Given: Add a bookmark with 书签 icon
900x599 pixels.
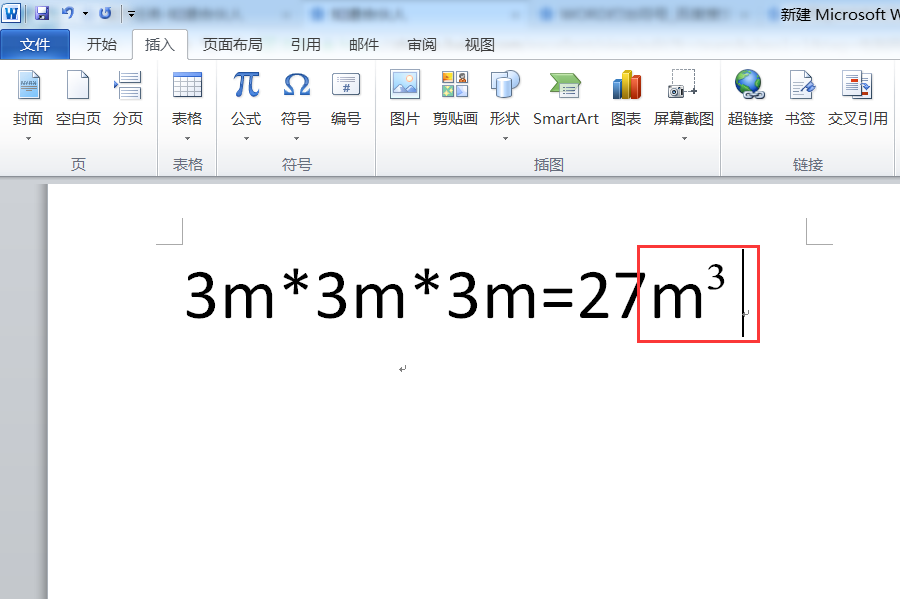Looking at the screenshot, I should point(801,84).
